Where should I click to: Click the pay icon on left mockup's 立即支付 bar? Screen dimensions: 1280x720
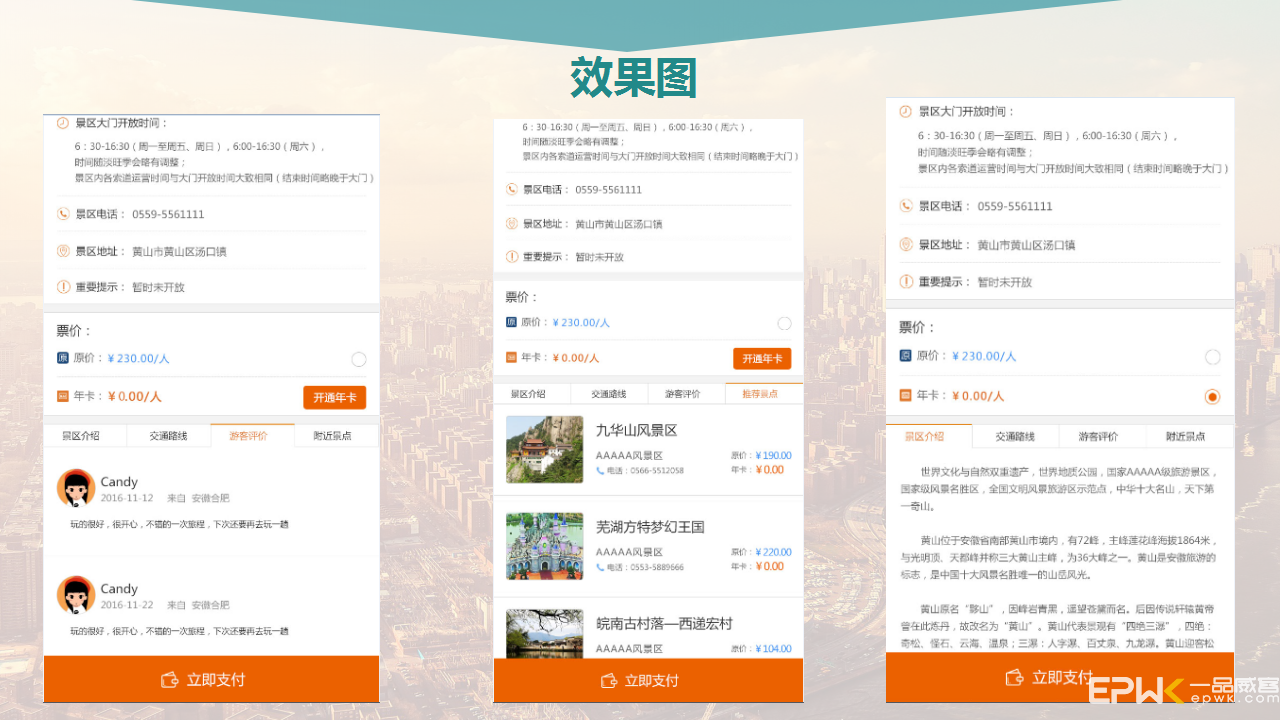[x=170, y=680]
